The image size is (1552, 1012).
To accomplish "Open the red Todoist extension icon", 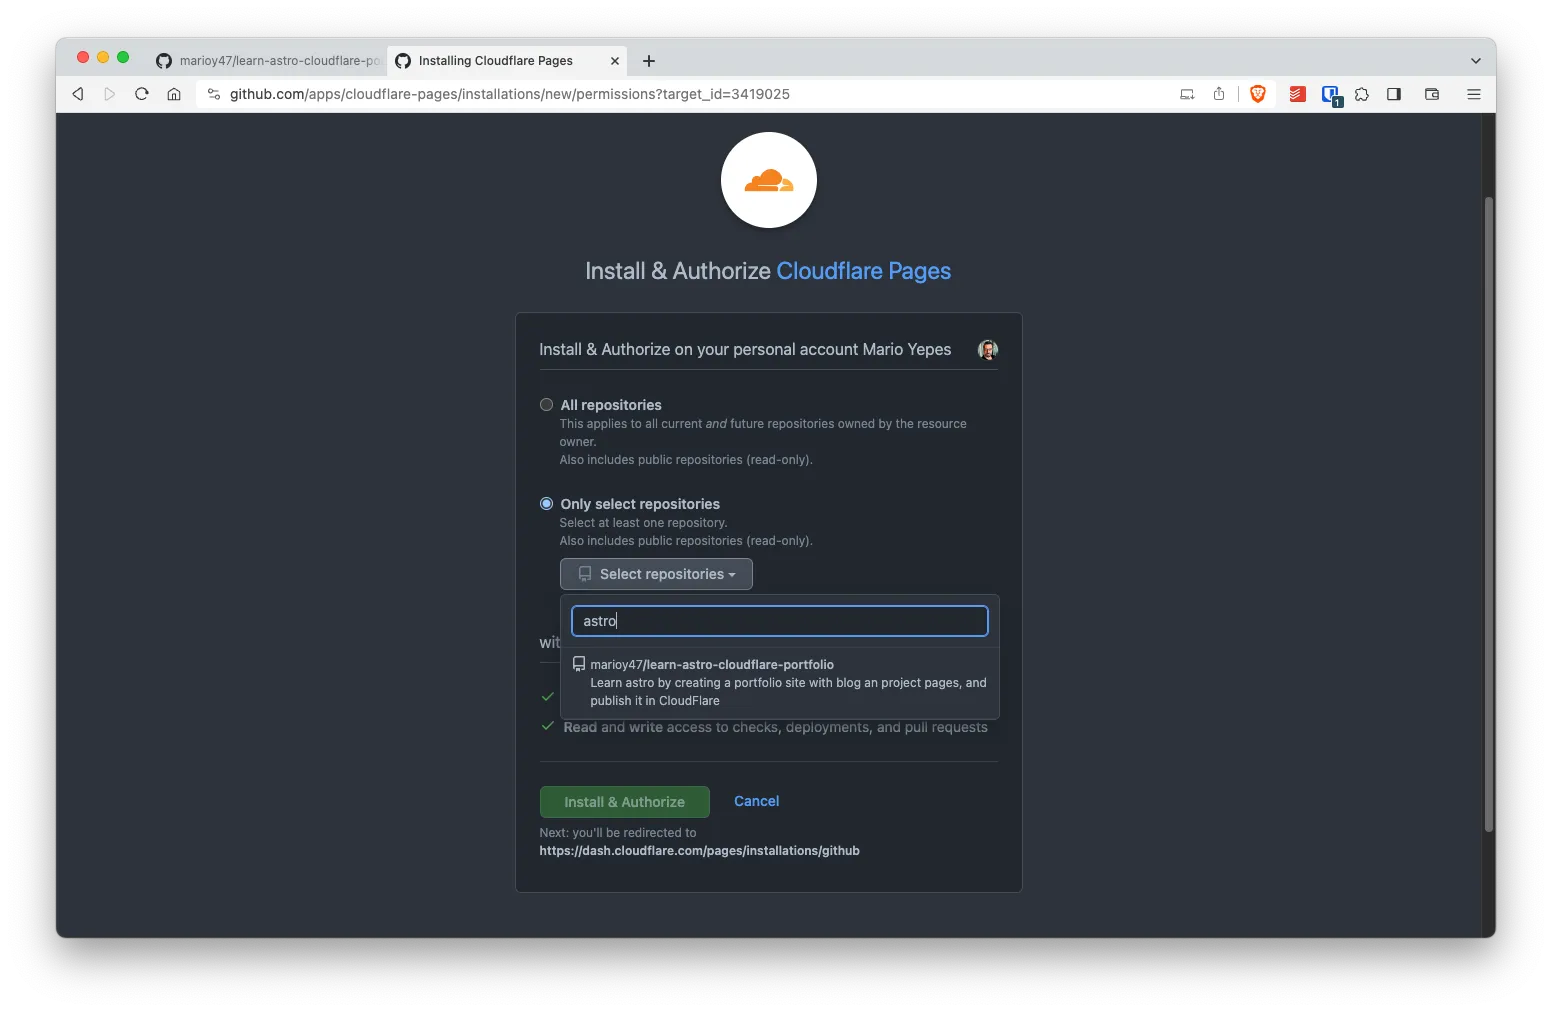I will coord(1297,94).
